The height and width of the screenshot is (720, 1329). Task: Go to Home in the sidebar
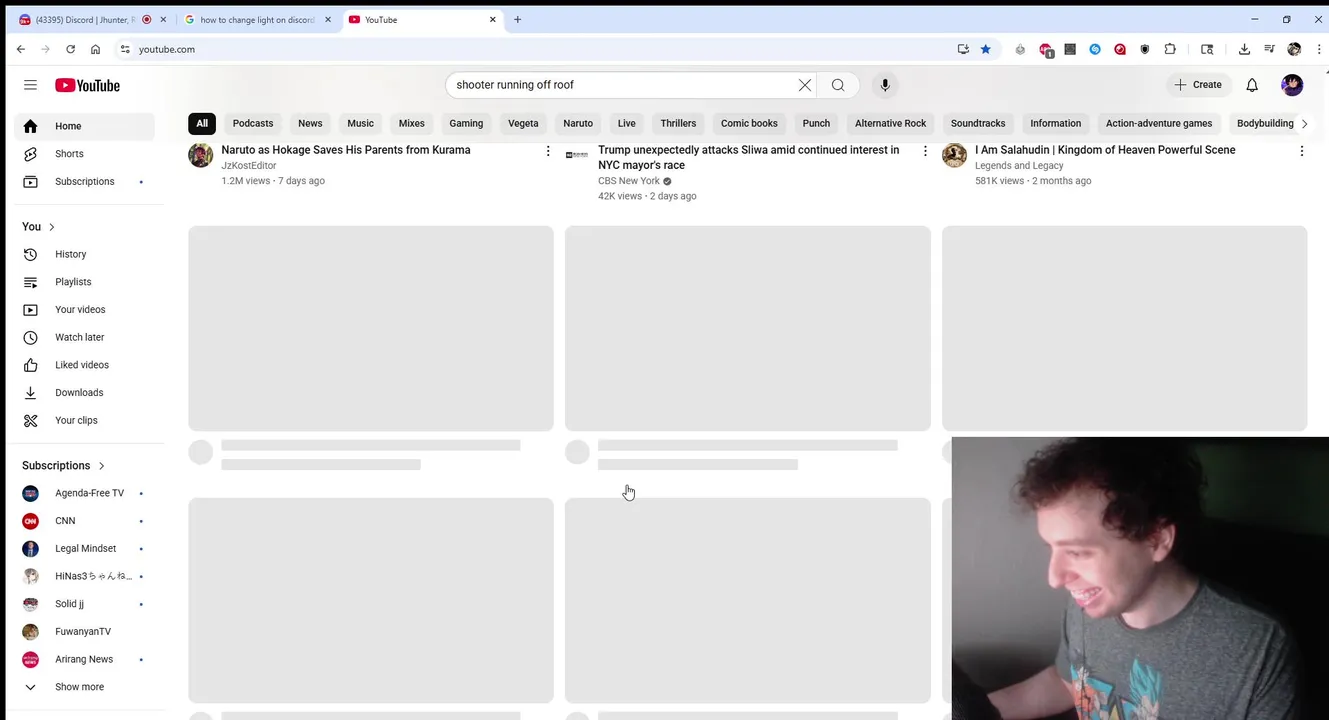pos(85,126)
